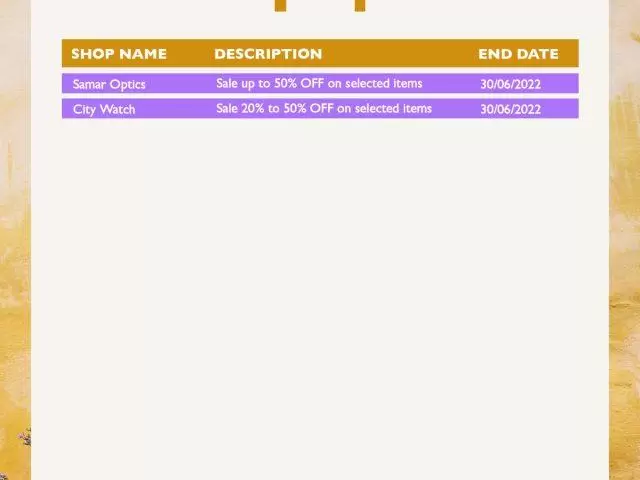The width and height of the screenshot is (640, 480).
Task: Click the left gold bar above table
Action: tap(280, 6)
